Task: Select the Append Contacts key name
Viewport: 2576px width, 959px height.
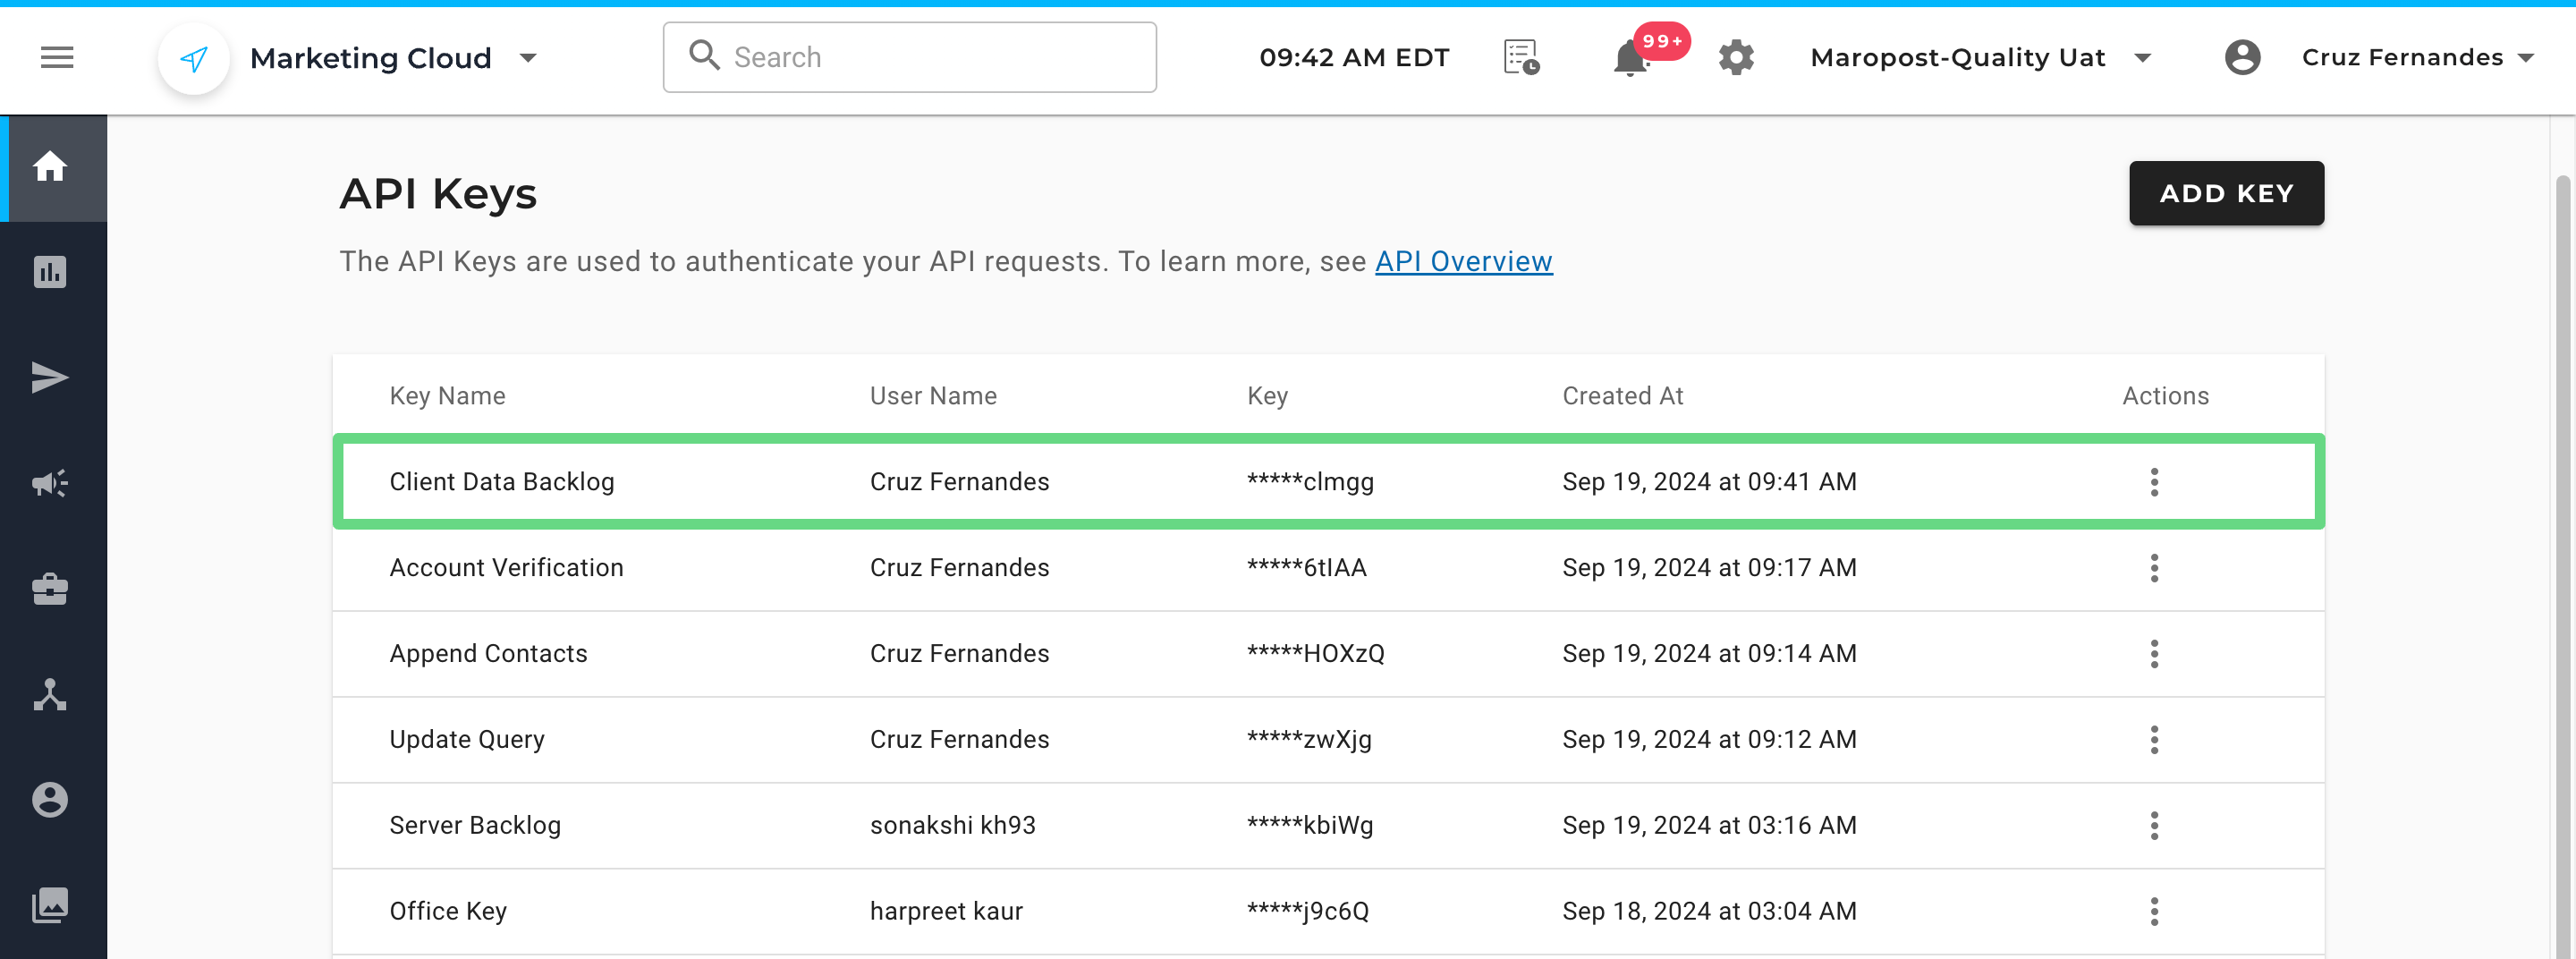Action: (488, 654)
